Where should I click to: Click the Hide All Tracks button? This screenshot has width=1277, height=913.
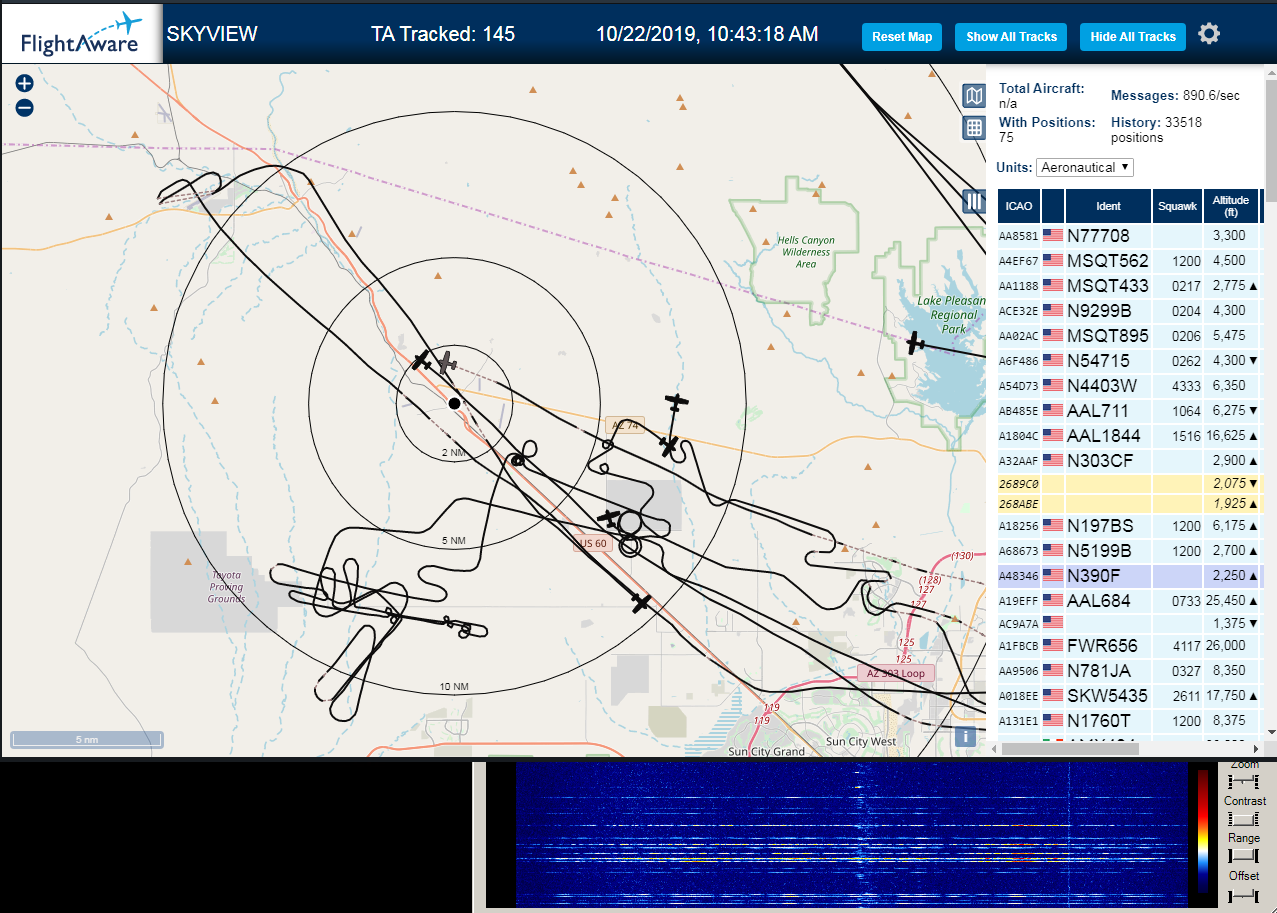[x=1133, y=37]
